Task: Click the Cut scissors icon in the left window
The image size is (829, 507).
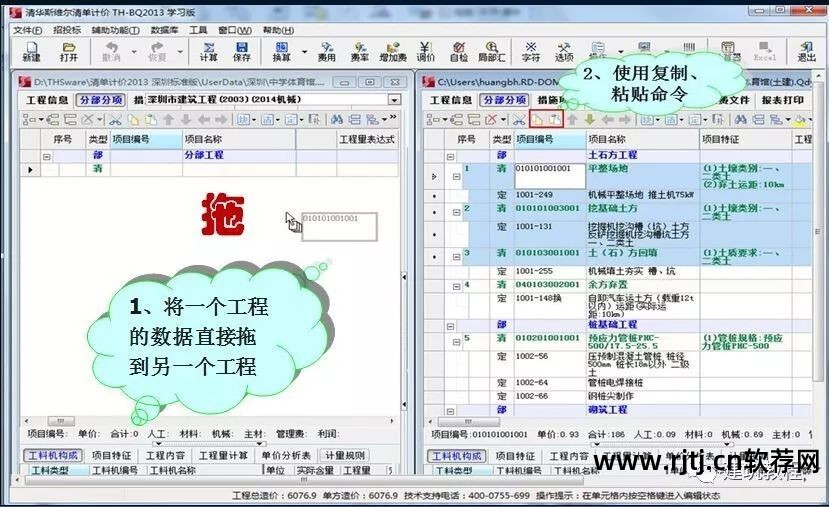Action: tap(115, 120)
